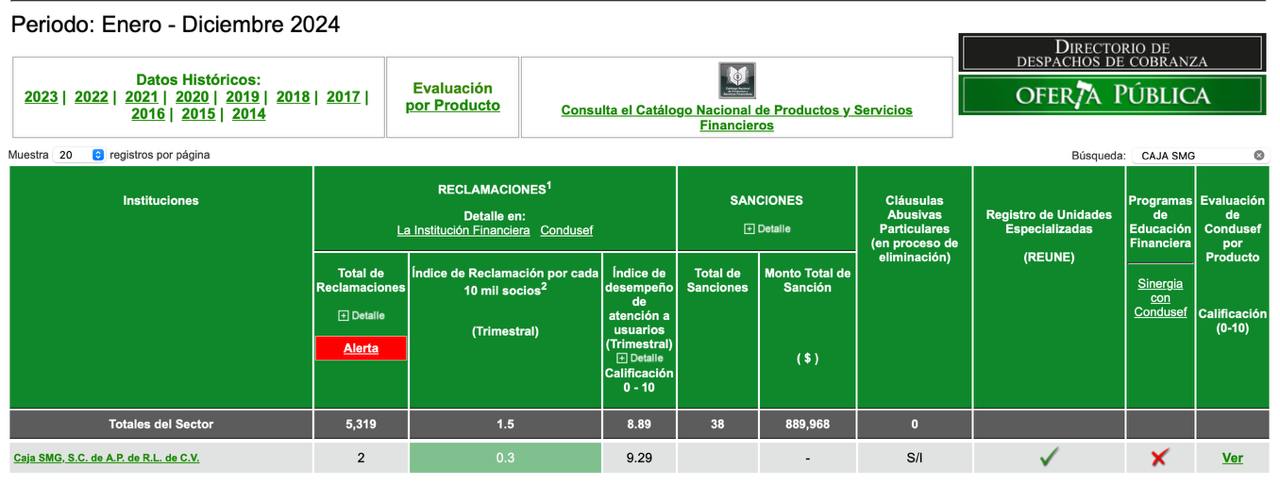Open 2019 historical data
The height and width of the screenshot is (486, 1280).
click(242, 97)
